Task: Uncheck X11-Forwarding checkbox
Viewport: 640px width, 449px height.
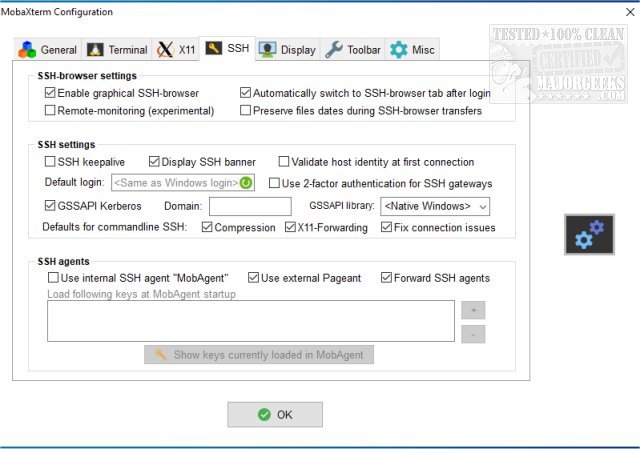Action: pyautogui.click(x=290, y=227)
